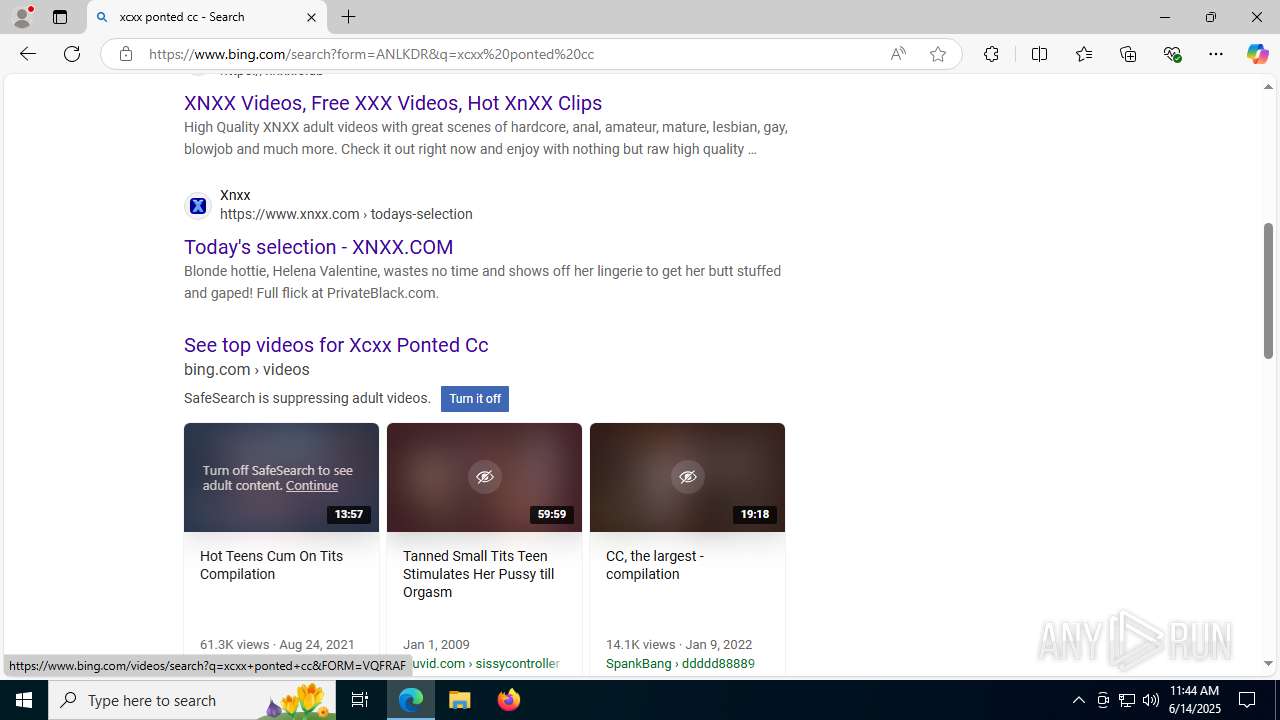
Task: Click the 'Jan 1, 2009' date text
Action: pyautogui.click(x=436, y=645)
